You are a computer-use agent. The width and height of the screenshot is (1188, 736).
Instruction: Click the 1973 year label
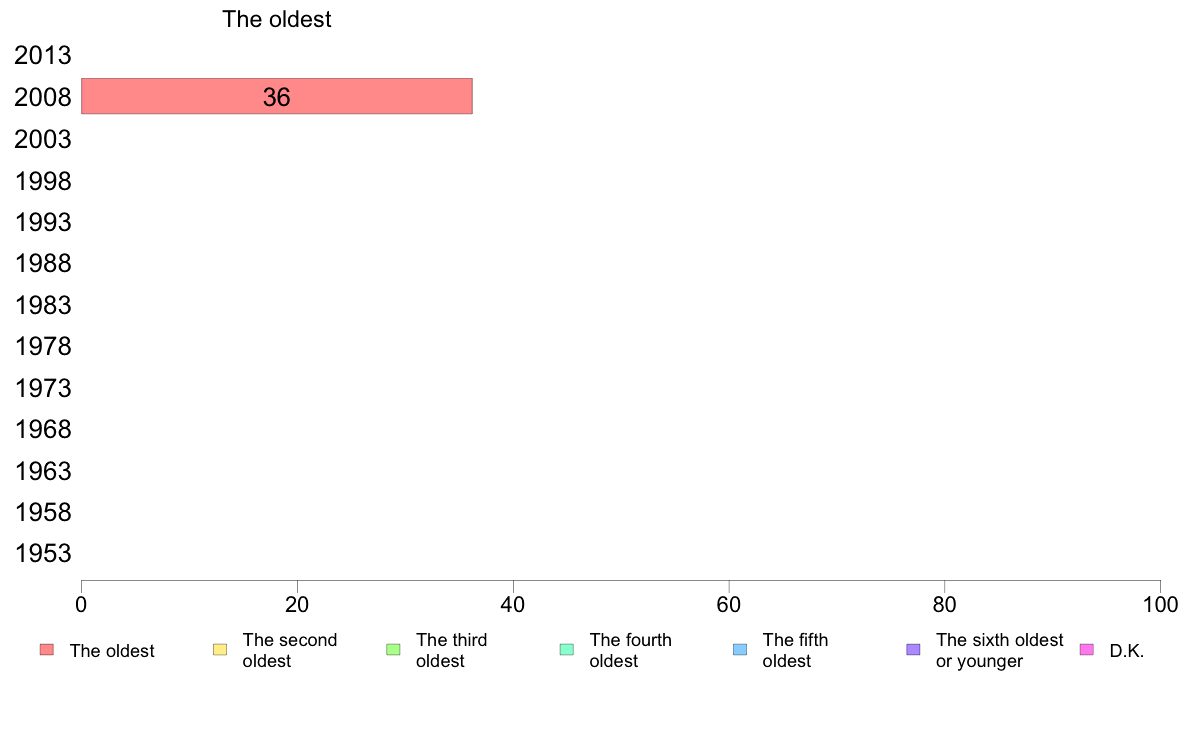43,388
